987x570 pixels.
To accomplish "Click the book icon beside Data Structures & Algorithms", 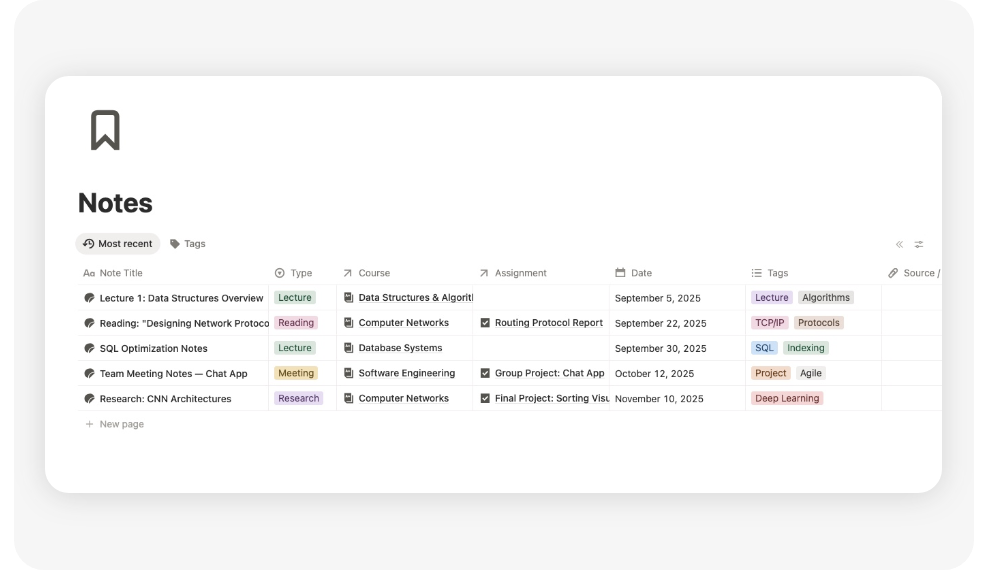I will tap(348, 298).
